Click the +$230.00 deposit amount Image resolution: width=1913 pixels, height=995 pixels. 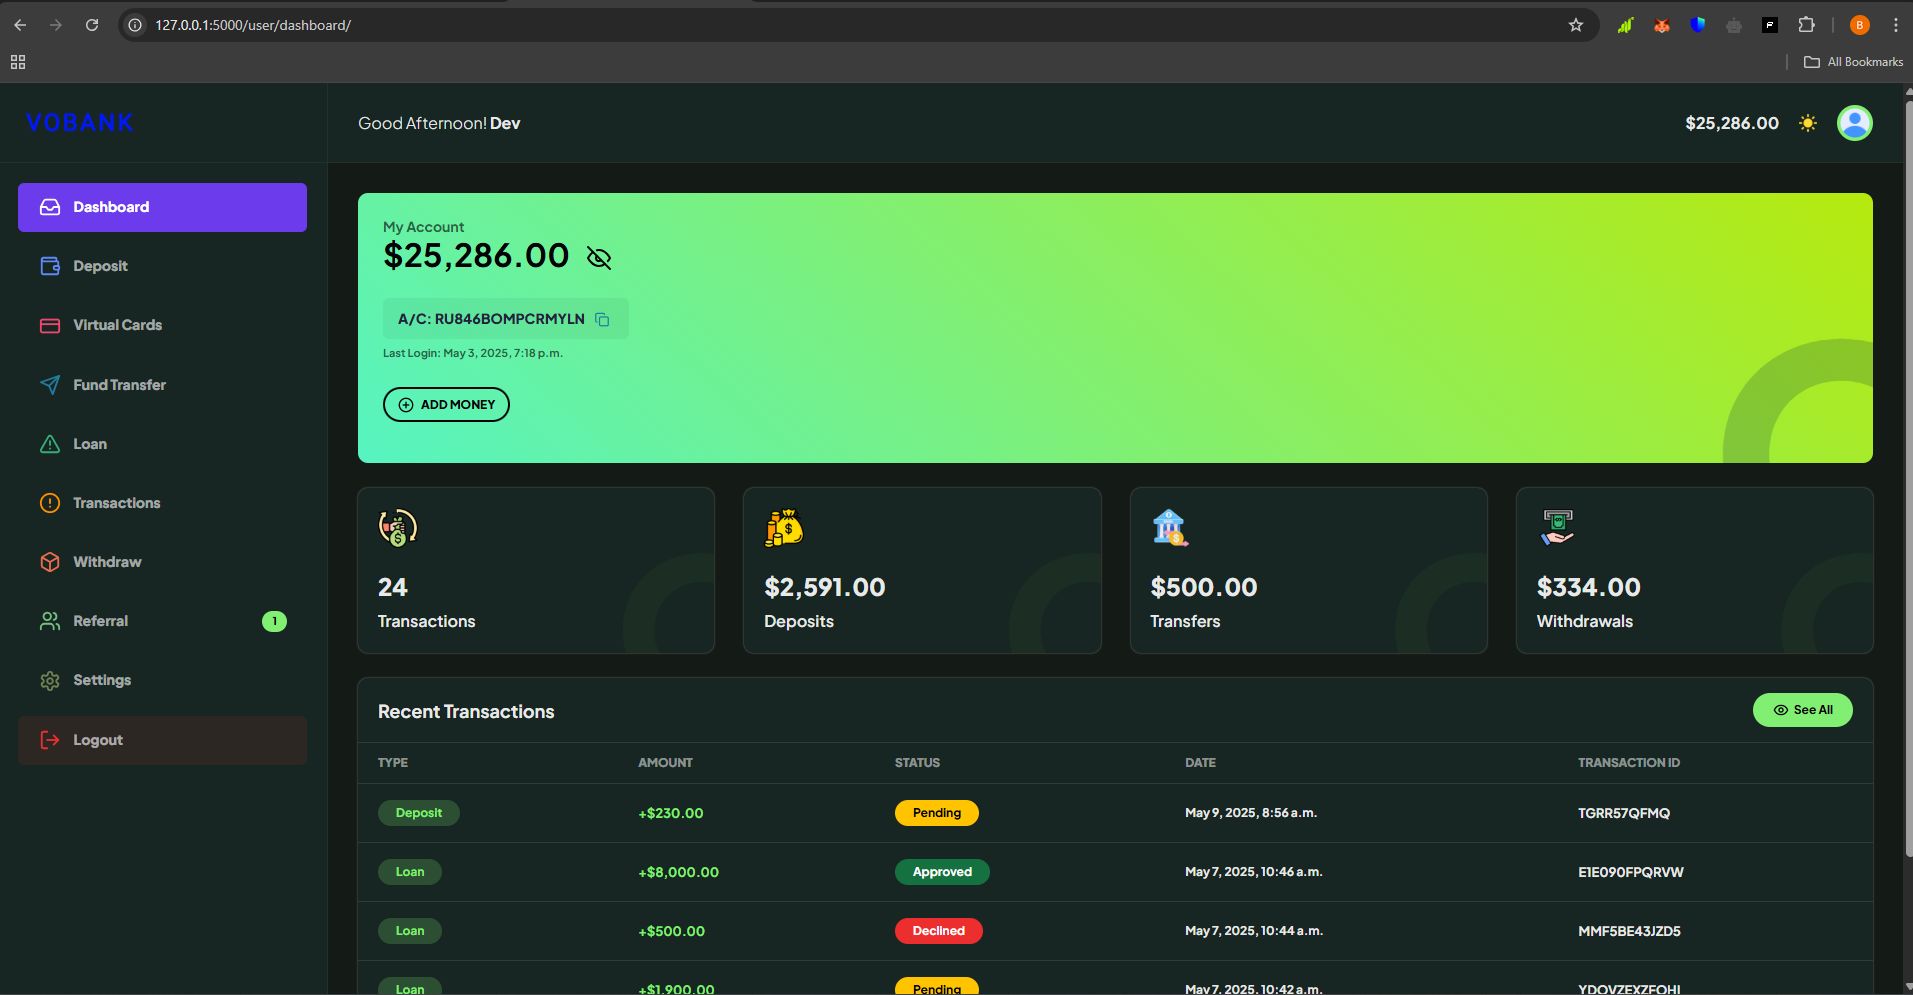[670, 813]
